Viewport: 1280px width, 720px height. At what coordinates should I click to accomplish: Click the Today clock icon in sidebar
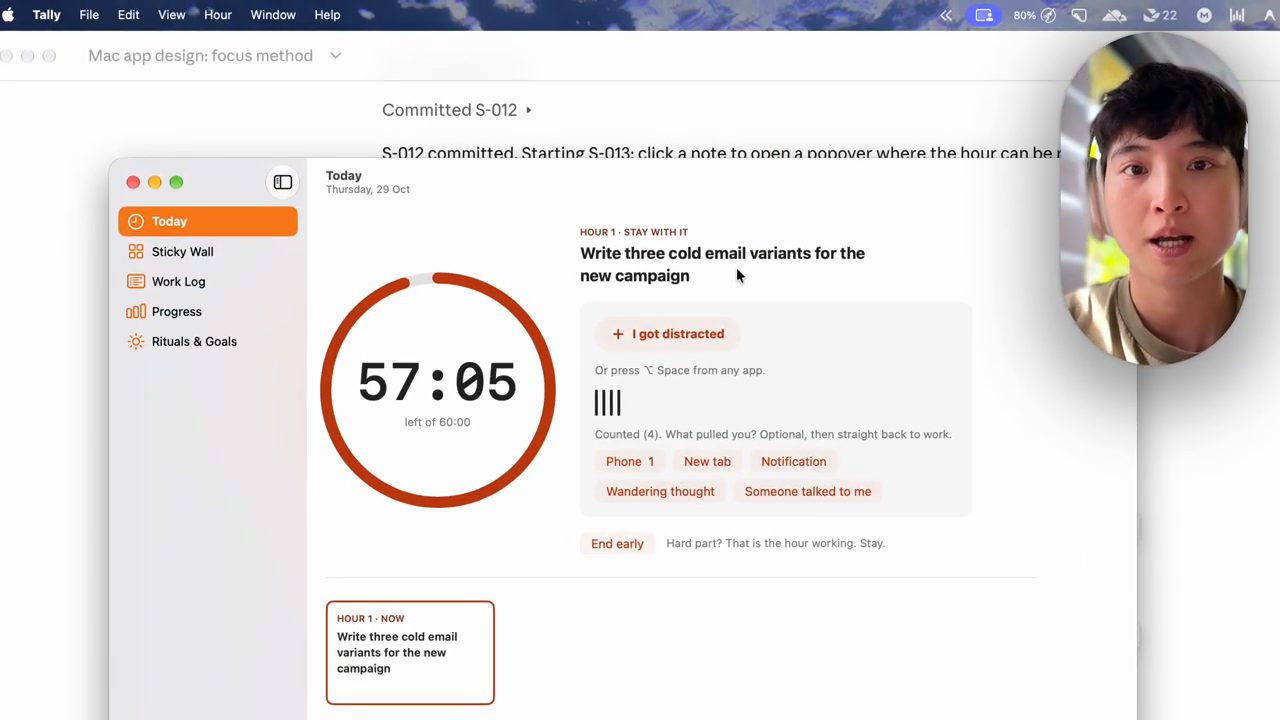pos(136,222)
